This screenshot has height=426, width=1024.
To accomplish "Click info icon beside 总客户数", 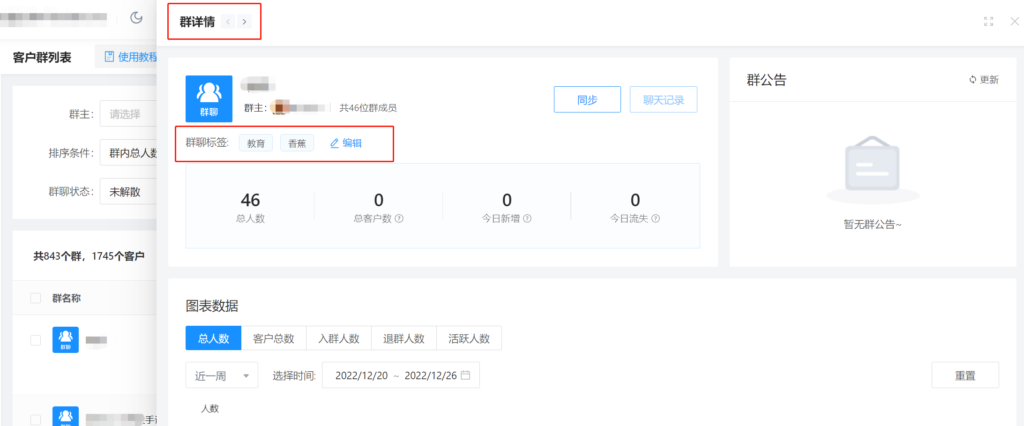I will tap(399, 219).
